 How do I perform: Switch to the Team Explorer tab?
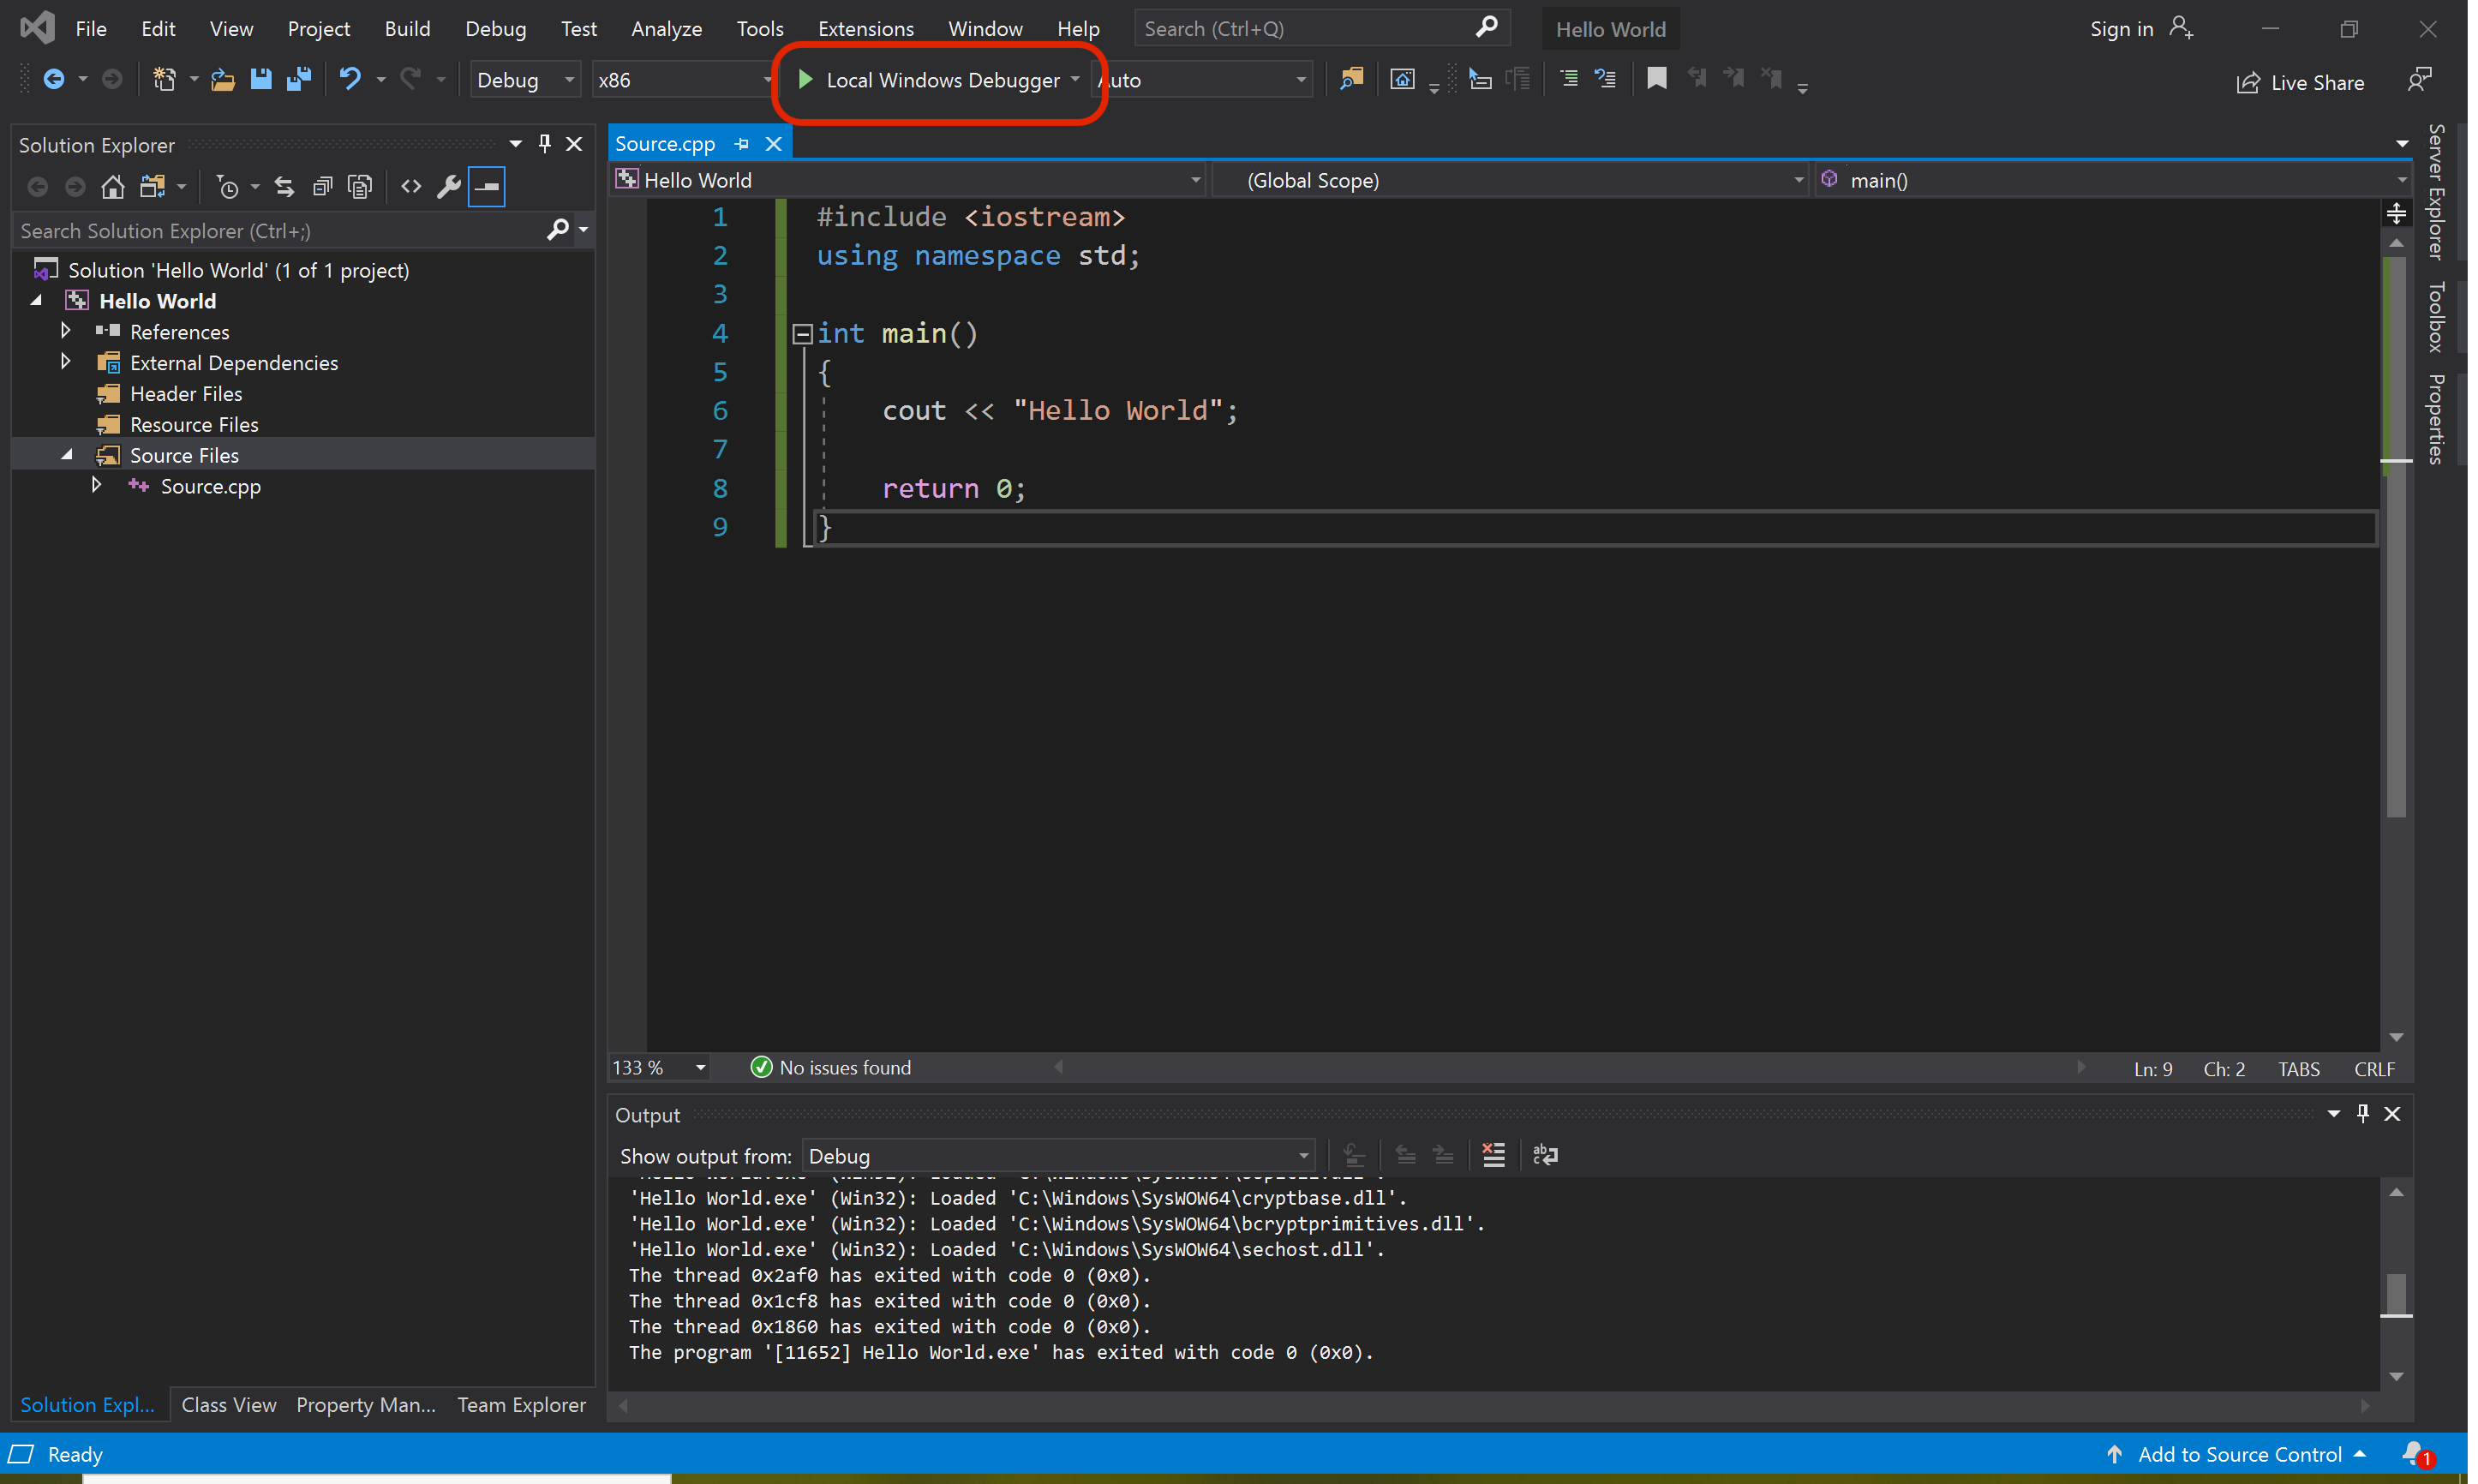[521, 1405]
